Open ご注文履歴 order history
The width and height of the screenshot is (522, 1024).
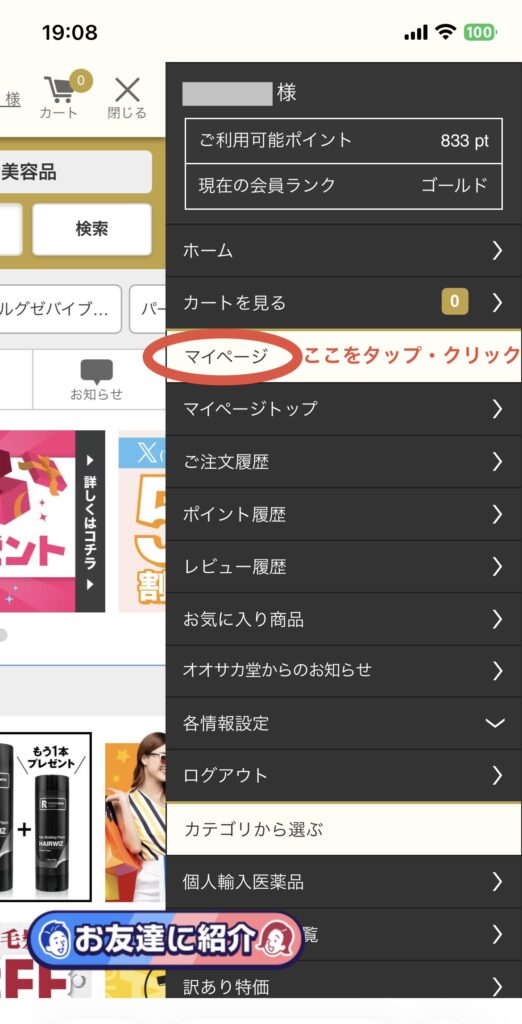pyautogui.click(x=344, y=462)
